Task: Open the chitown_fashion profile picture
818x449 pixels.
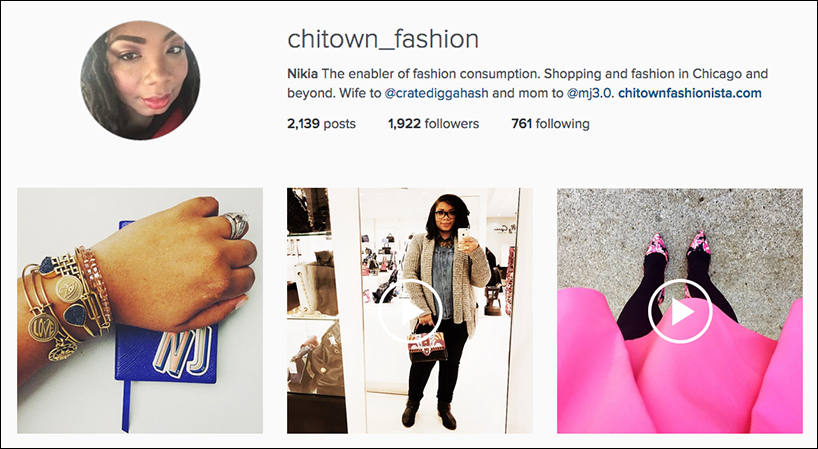Action: 140,80
